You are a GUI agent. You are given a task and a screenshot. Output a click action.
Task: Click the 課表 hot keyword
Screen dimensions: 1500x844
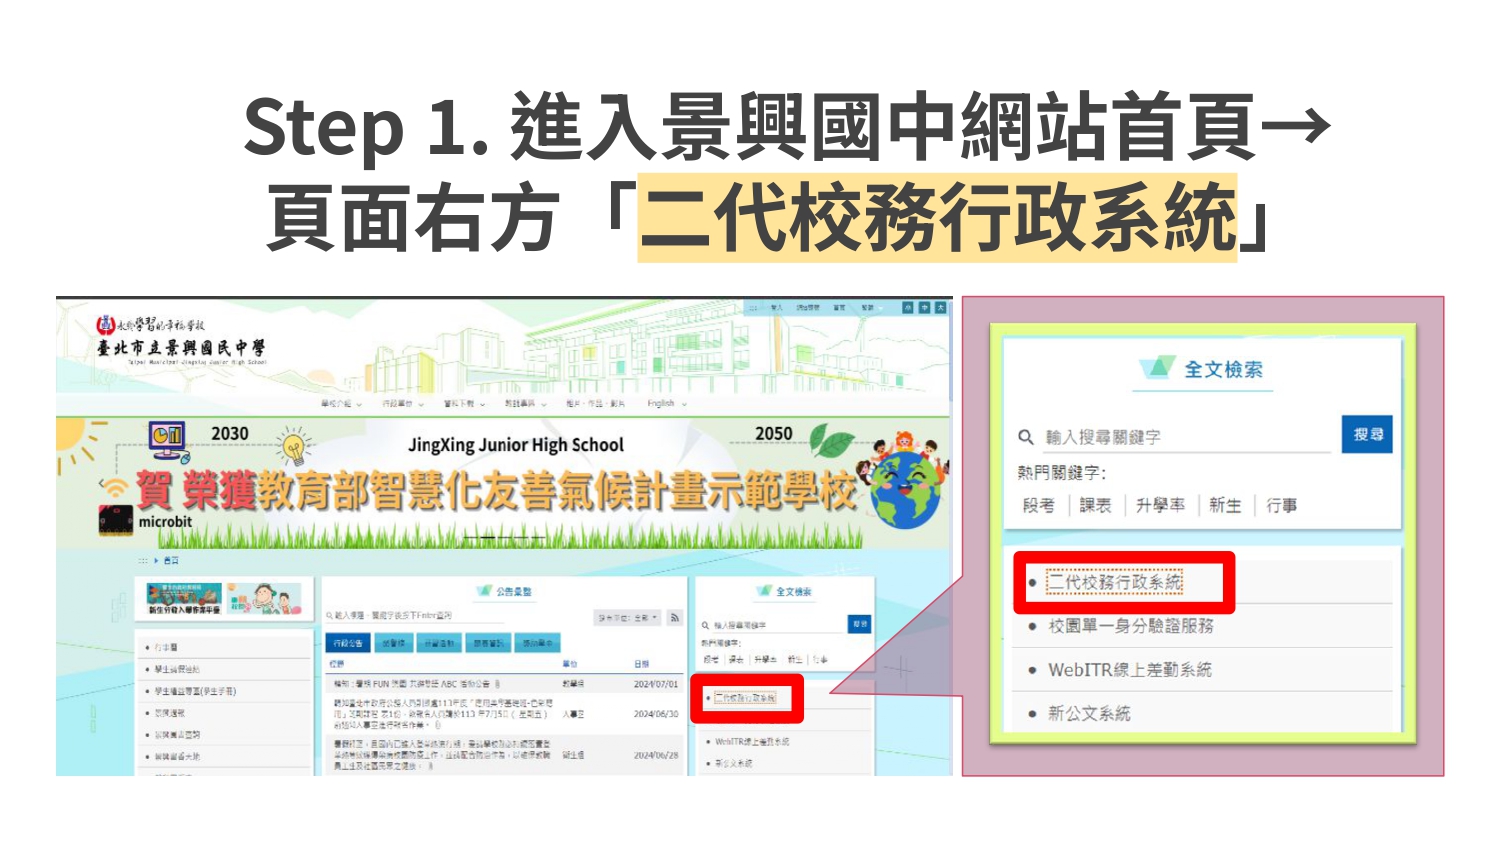pyautogui.click(x=1095, y=506)
